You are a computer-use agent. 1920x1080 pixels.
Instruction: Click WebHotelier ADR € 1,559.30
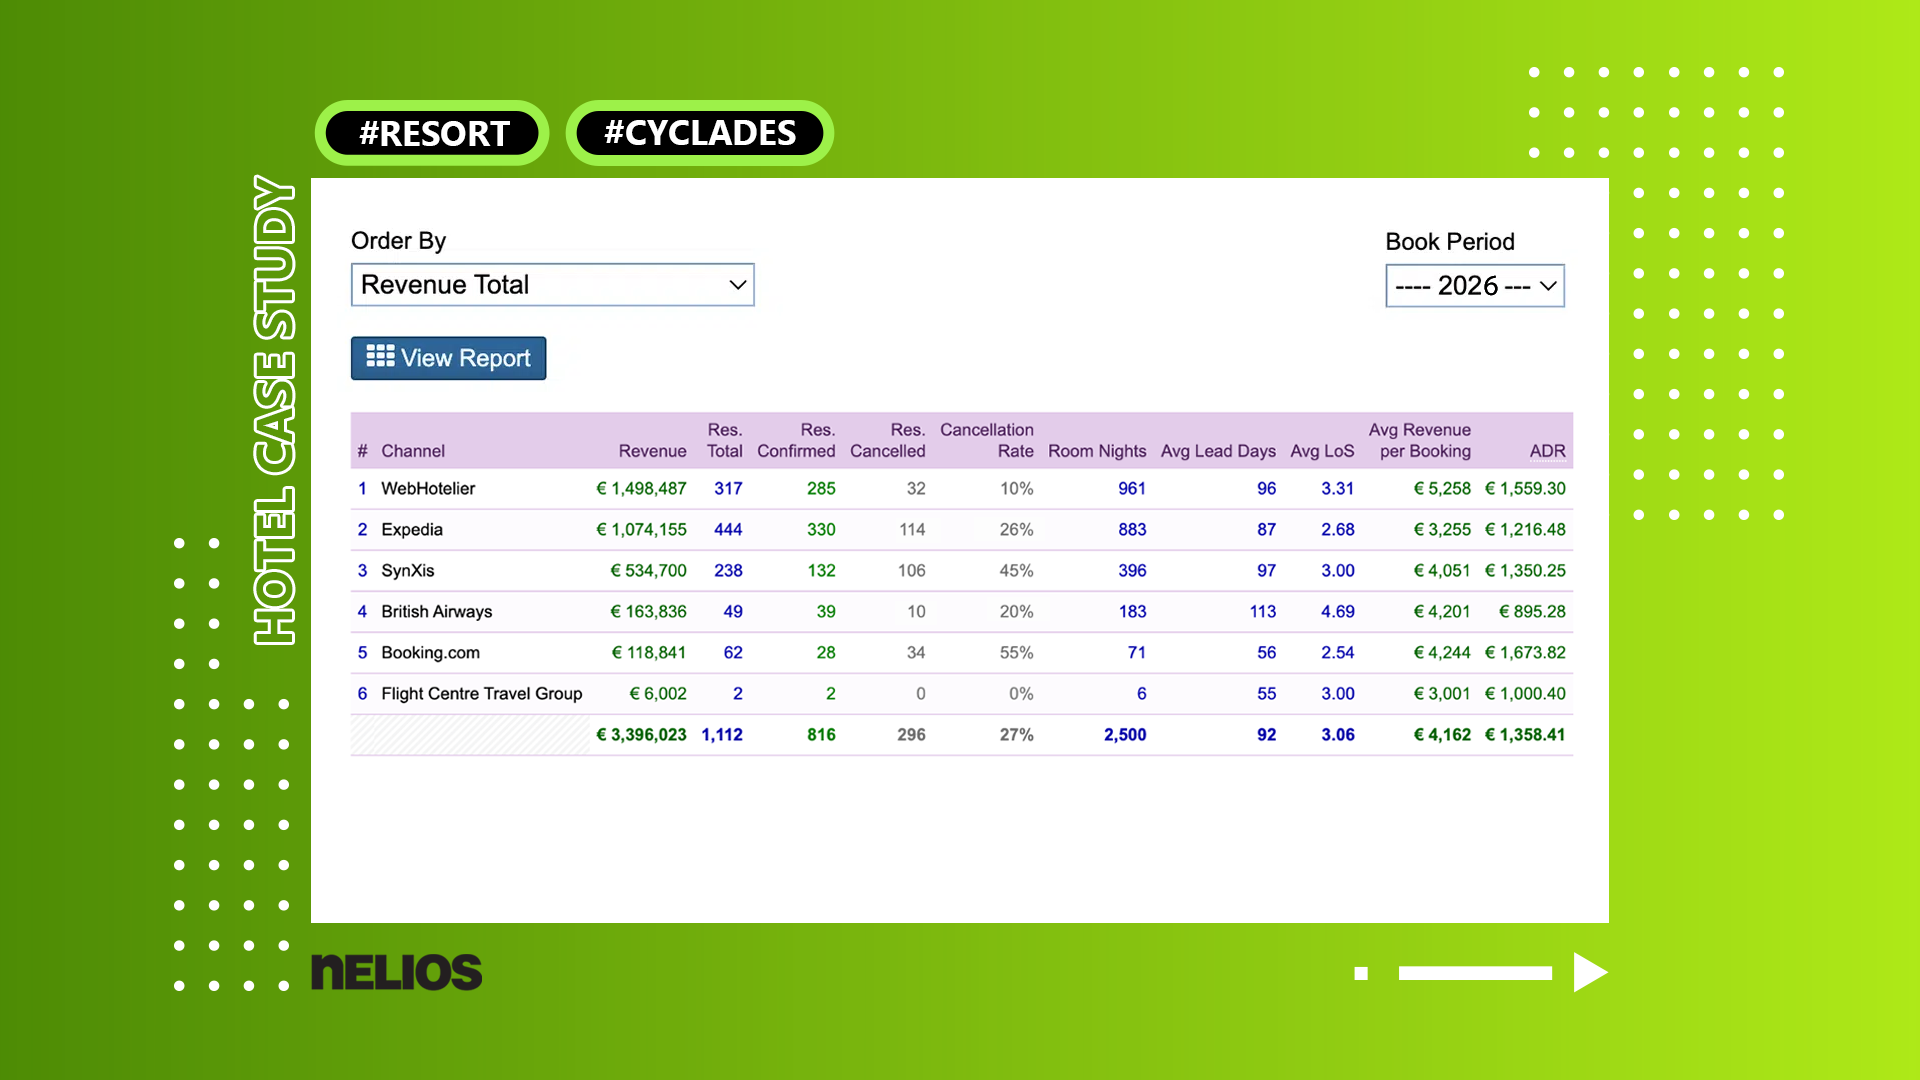tap(1525, 489)
